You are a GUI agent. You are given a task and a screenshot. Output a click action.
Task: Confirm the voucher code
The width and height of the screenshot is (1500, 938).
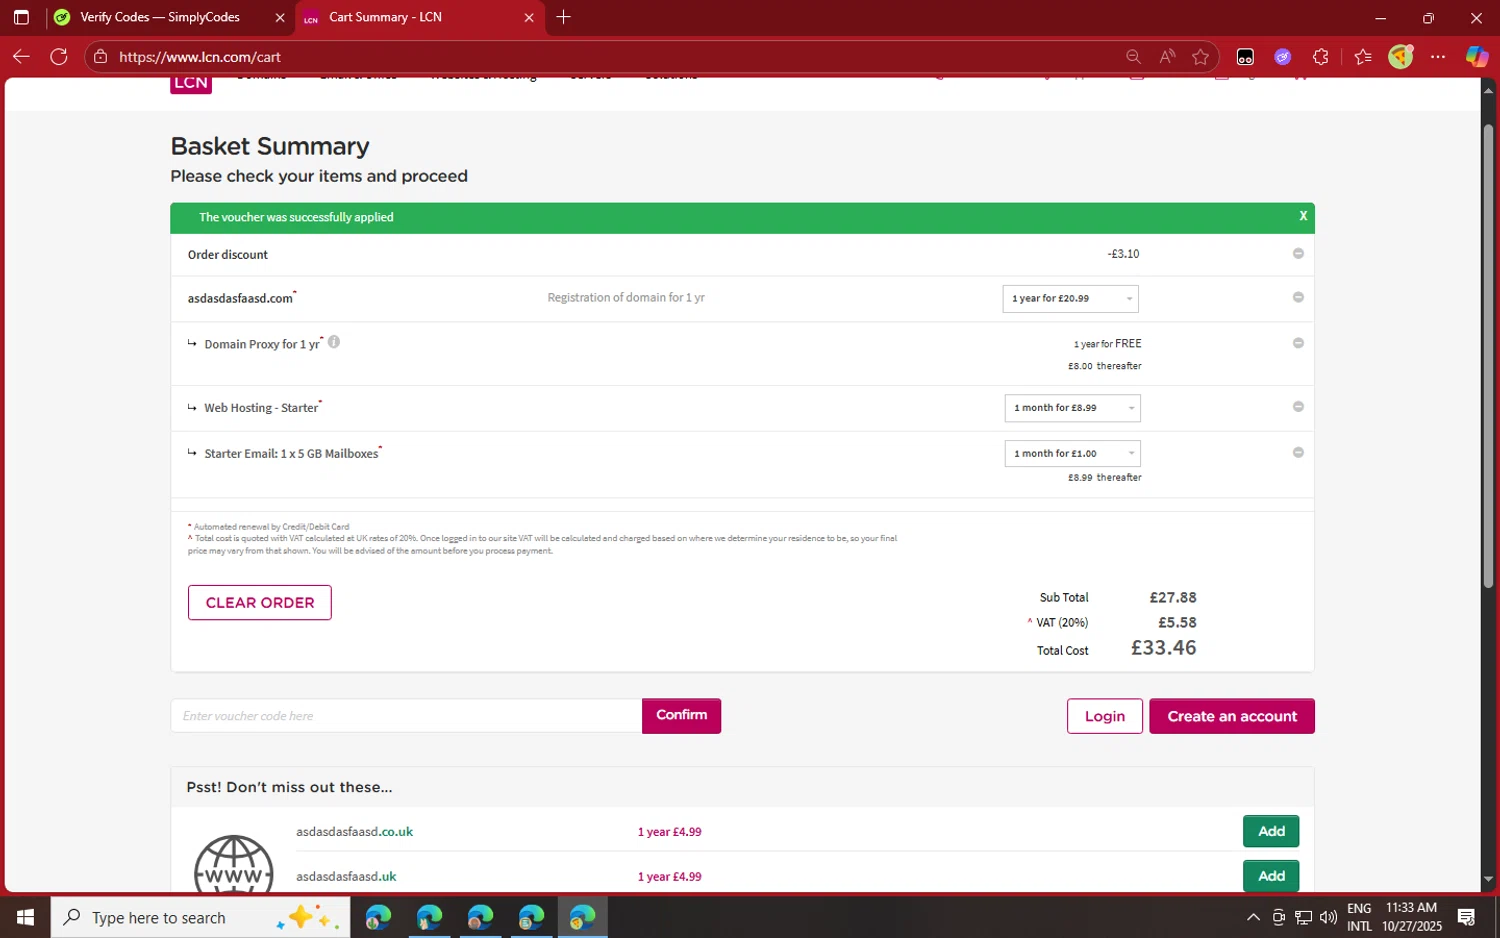[x=681, y=716]
